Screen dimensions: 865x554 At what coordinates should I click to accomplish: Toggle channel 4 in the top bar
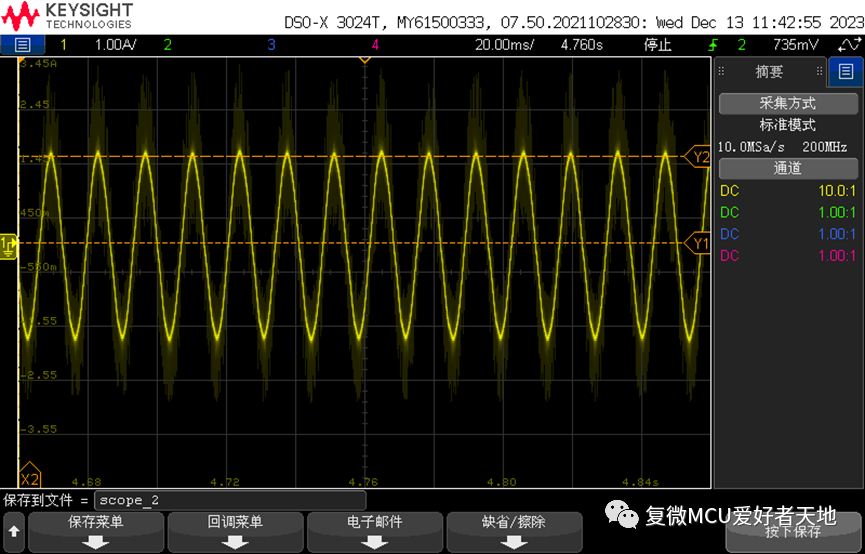tap(375, 45)
